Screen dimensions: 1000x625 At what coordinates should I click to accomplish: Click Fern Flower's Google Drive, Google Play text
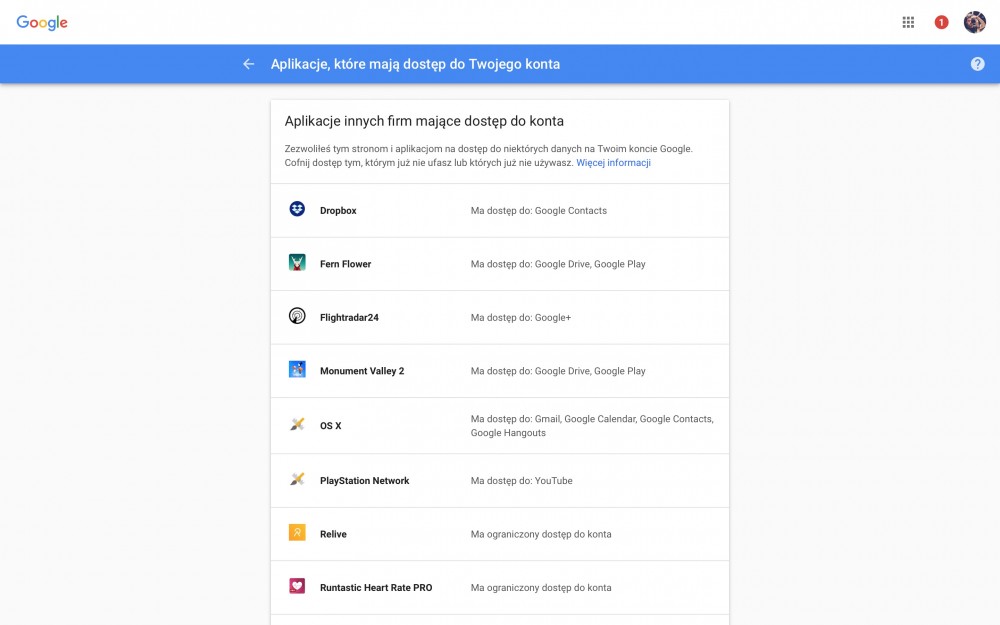(557, 264)
